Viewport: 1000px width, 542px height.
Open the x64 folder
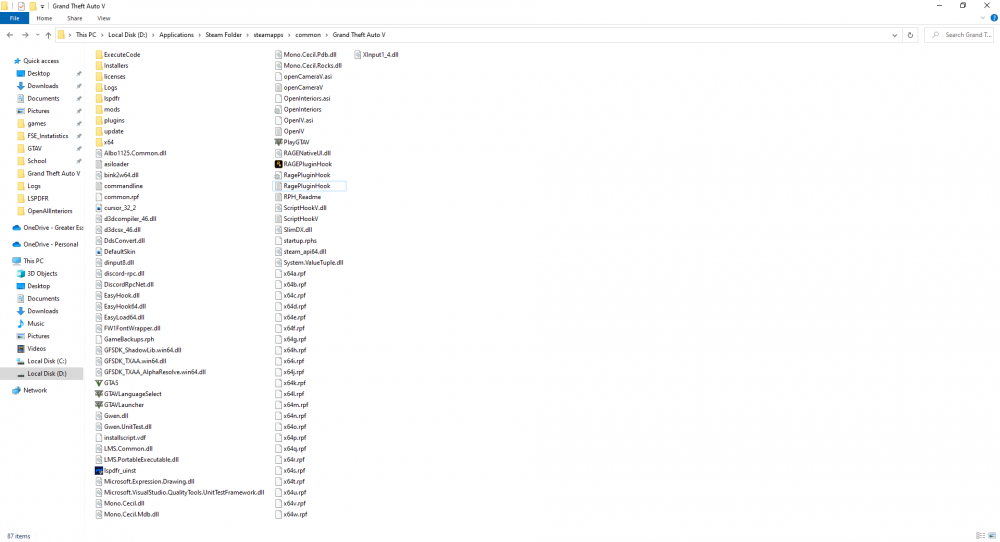coord(104,142)
